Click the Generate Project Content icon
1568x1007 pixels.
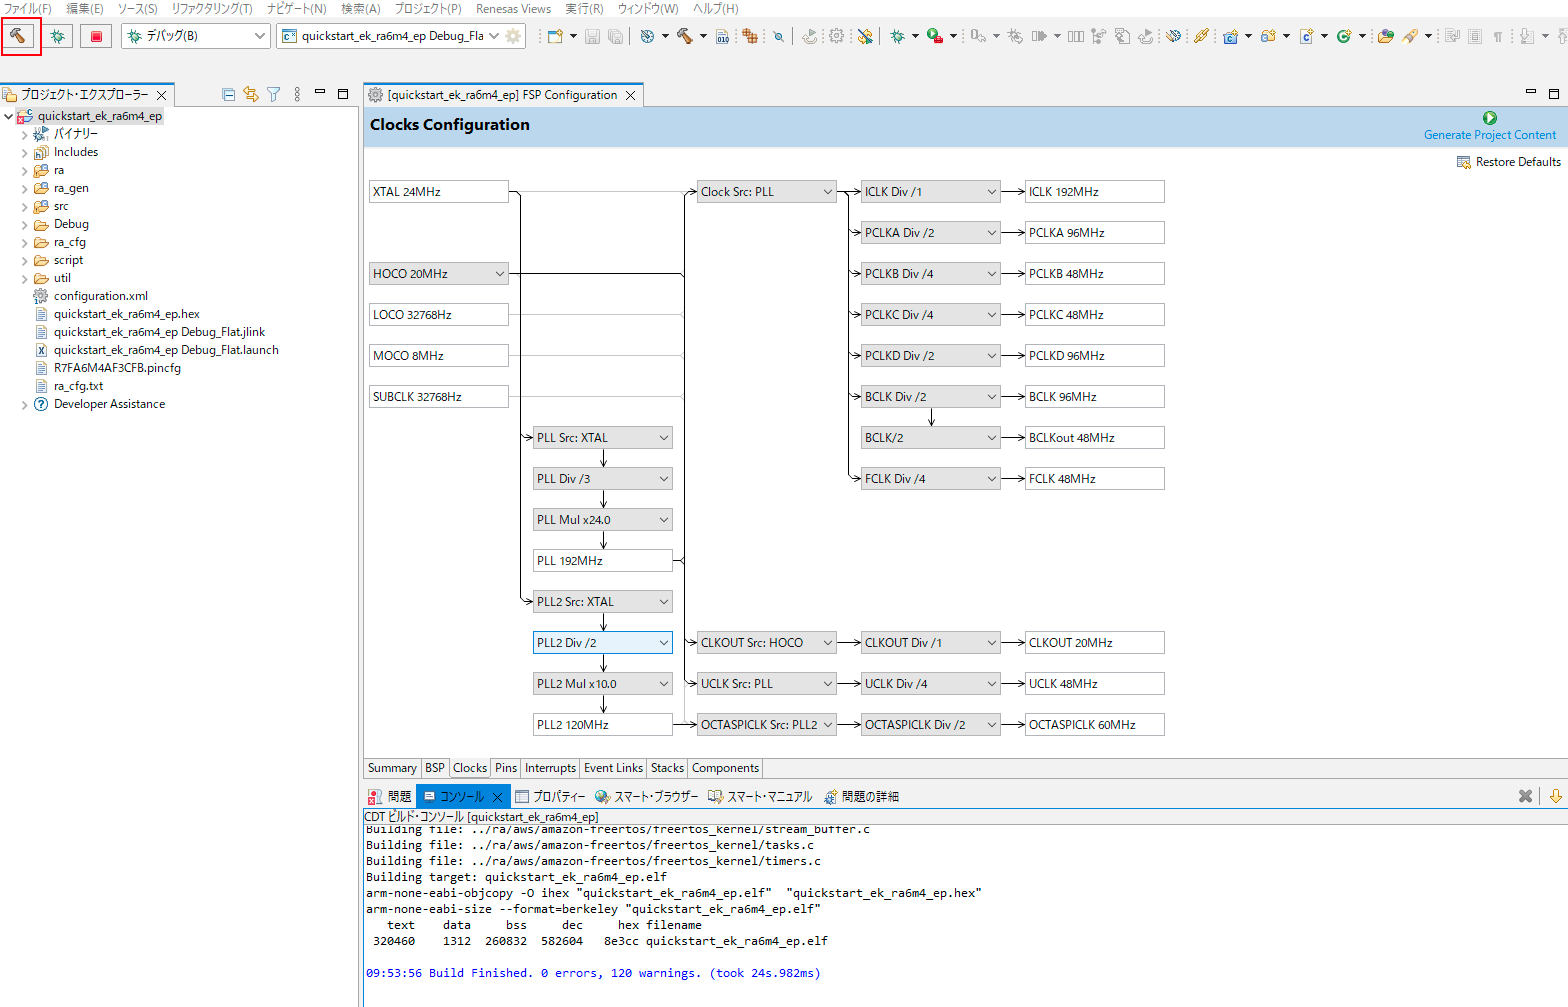click(1489, 118)
